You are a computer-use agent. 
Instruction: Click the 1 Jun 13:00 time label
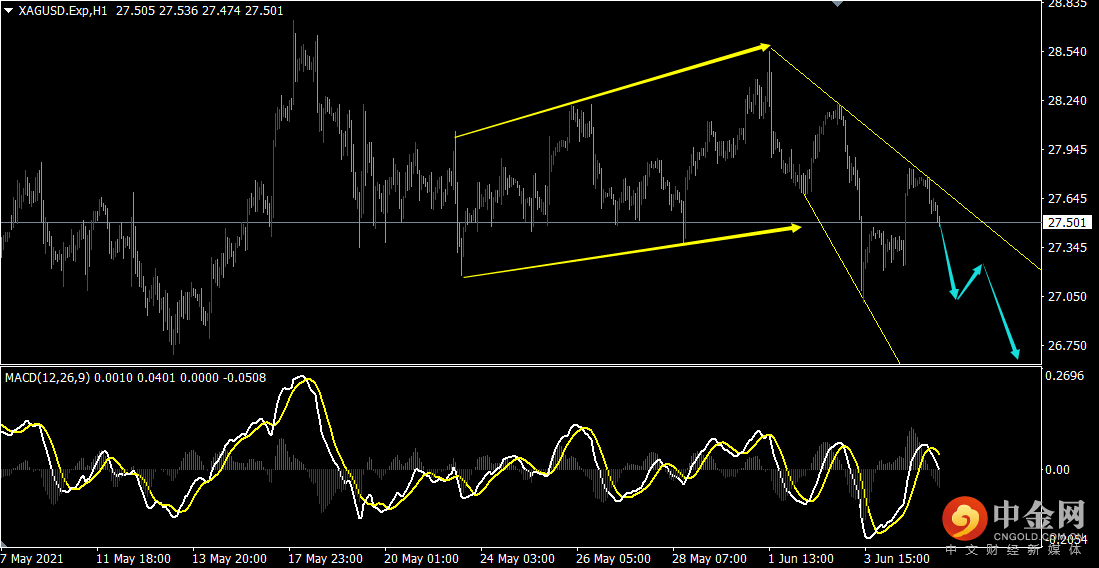[803, 560]
